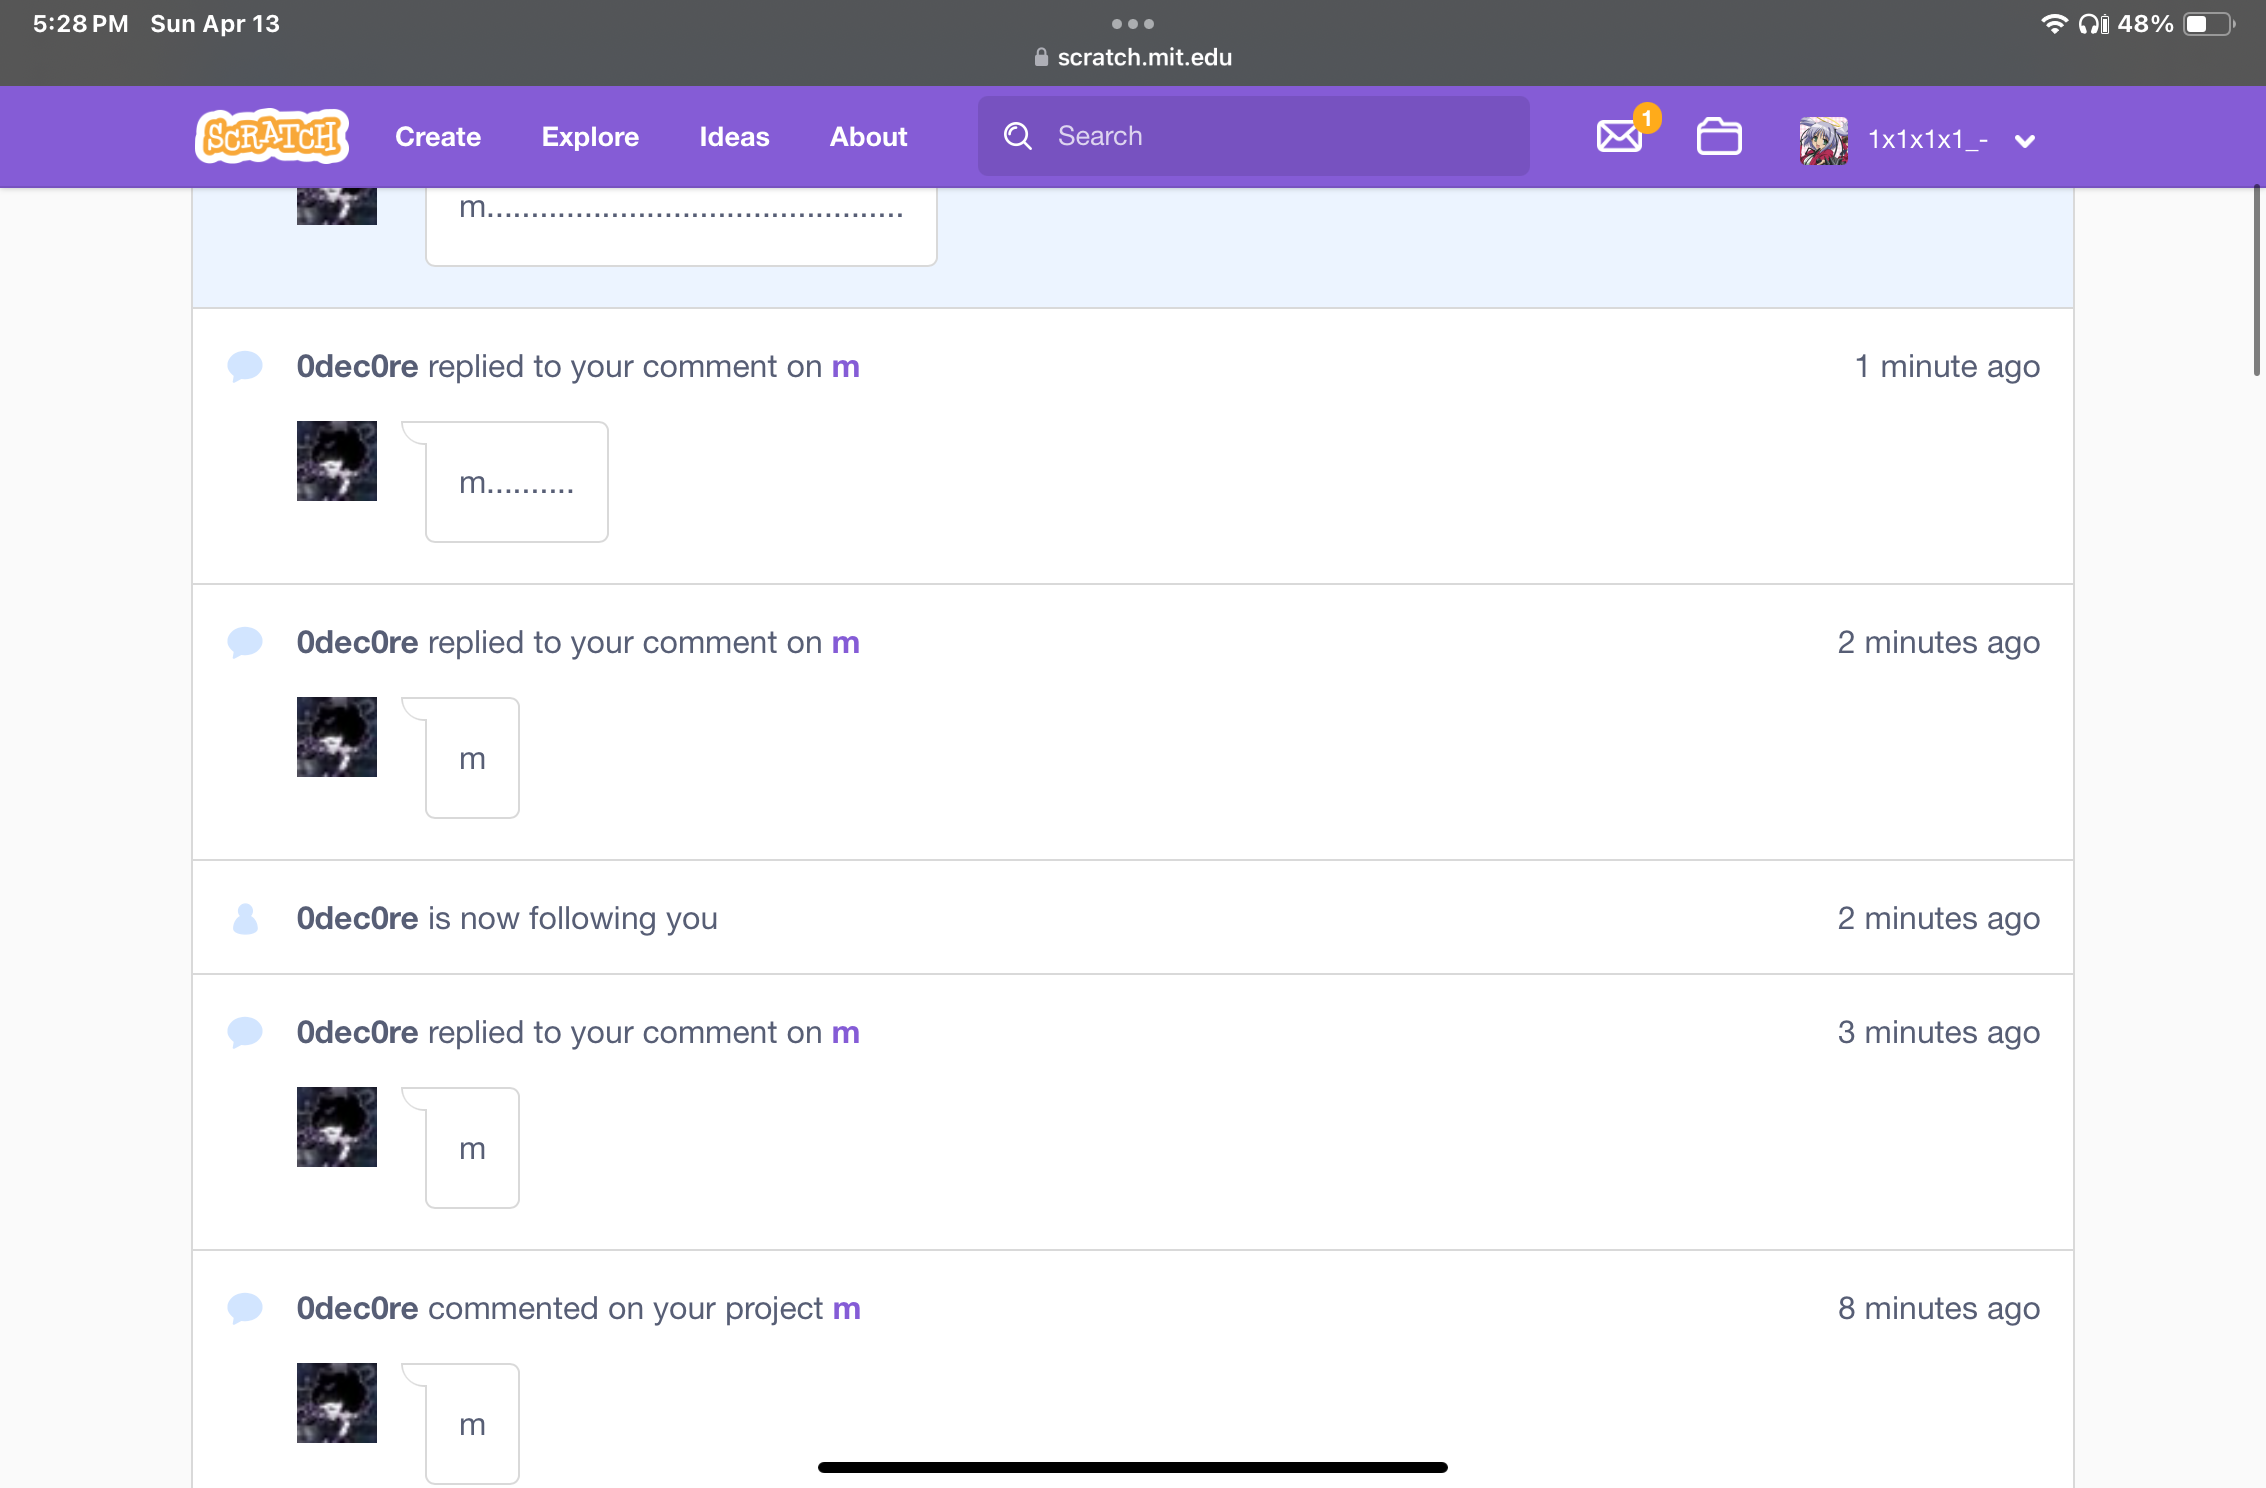Screen dimensions: 2266x1488
Task: Open the Create menu item
Action: click(x=438, y=137)
